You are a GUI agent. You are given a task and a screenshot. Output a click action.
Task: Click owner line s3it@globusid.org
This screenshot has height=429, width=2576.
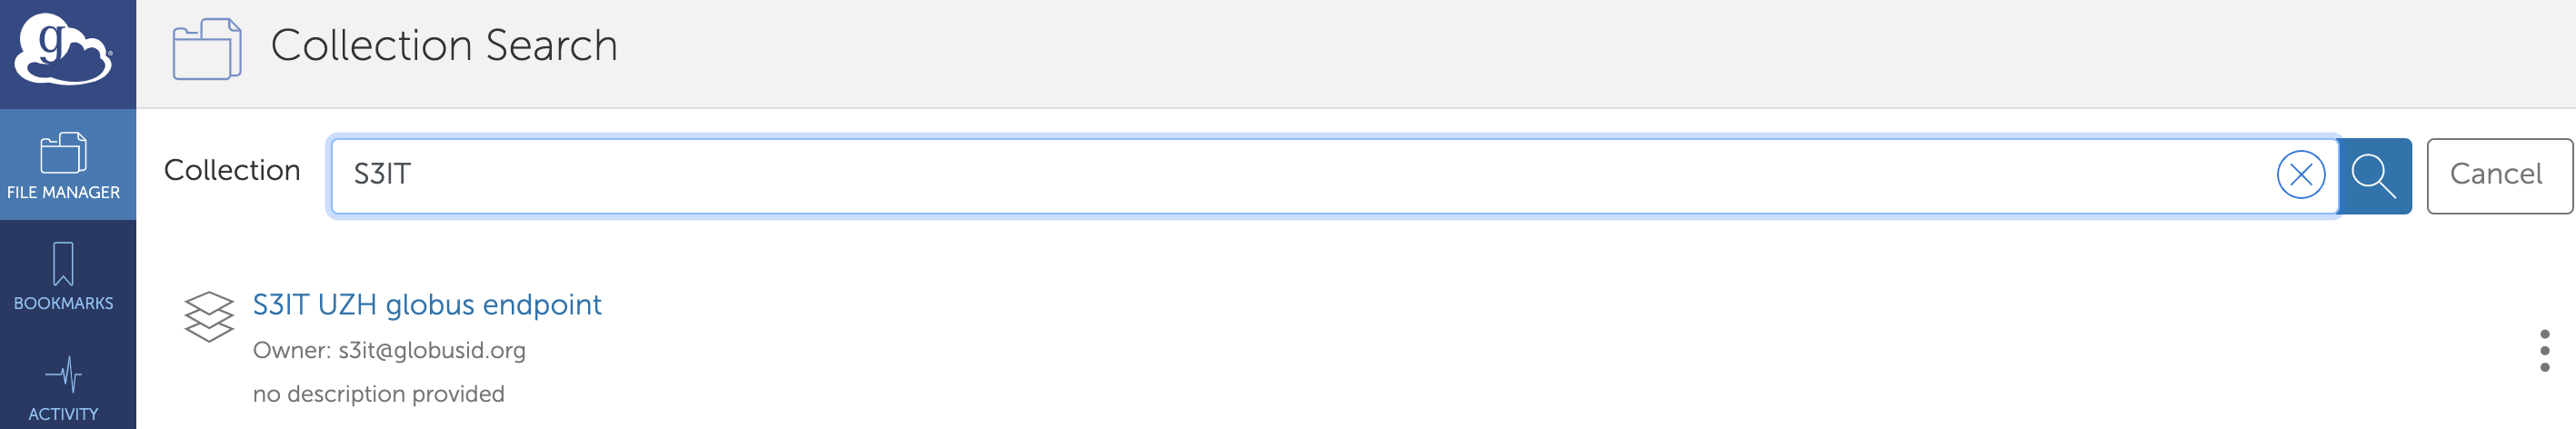[389, 351]
